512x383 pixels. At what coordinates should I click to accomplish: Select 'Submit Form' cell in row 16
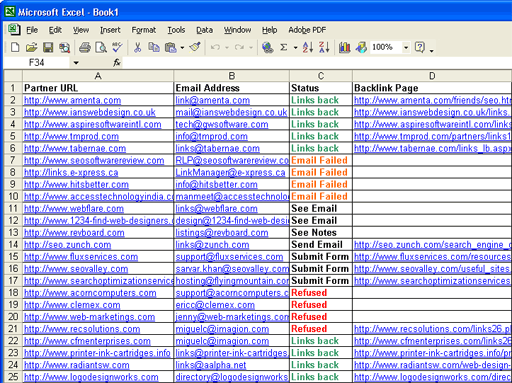click(x=321, y=269)
